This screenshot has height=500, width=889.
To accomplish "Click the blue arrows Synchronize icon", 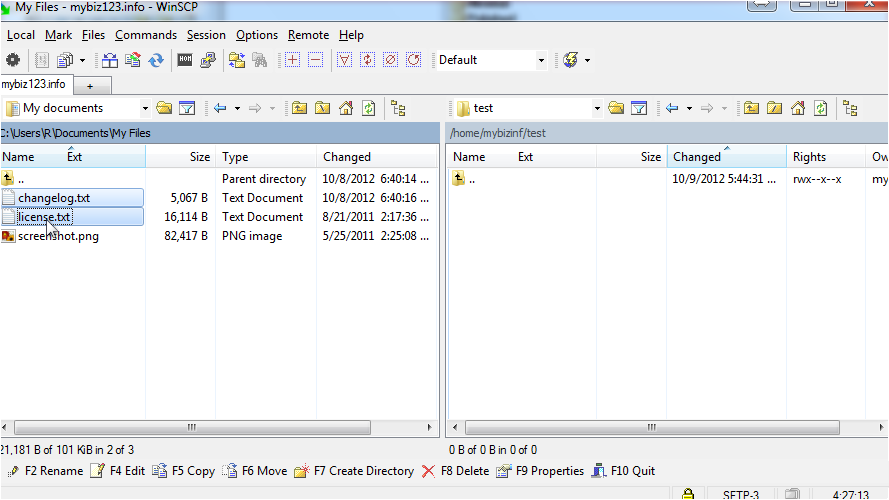I will click(156, 60).
